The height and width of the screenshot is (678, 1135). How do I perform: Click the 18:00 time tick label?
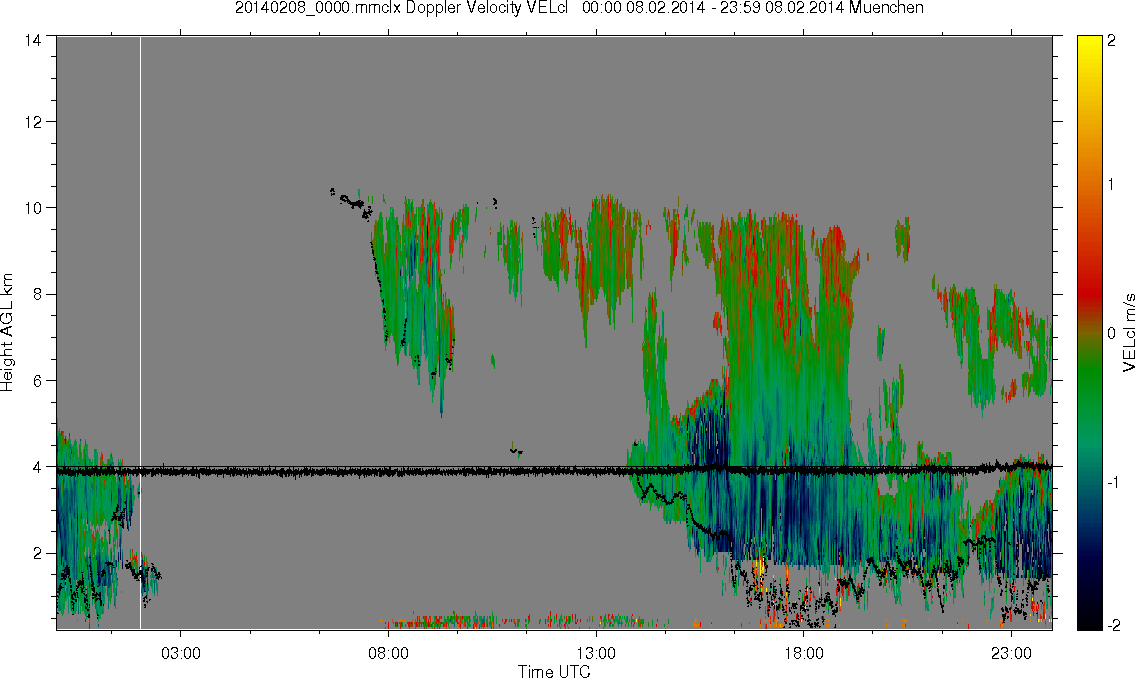803,653
